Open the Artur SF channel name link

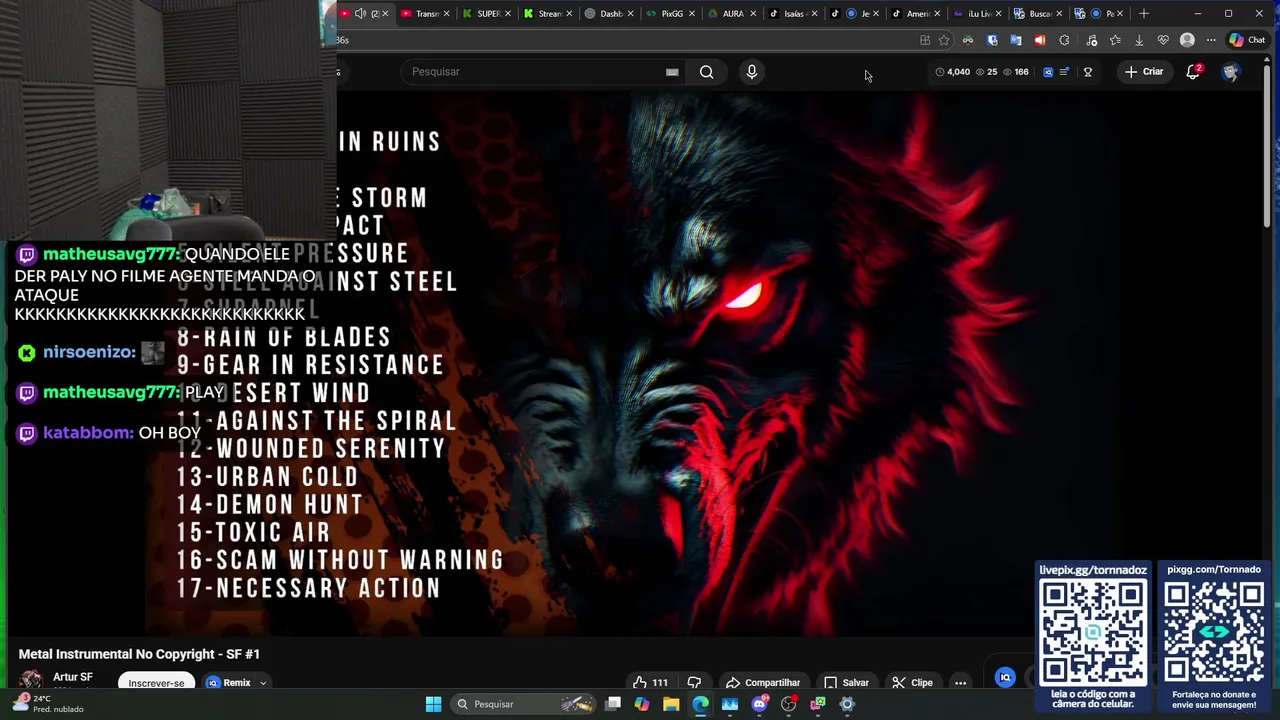pyautogui.click(x=73, y=677)
